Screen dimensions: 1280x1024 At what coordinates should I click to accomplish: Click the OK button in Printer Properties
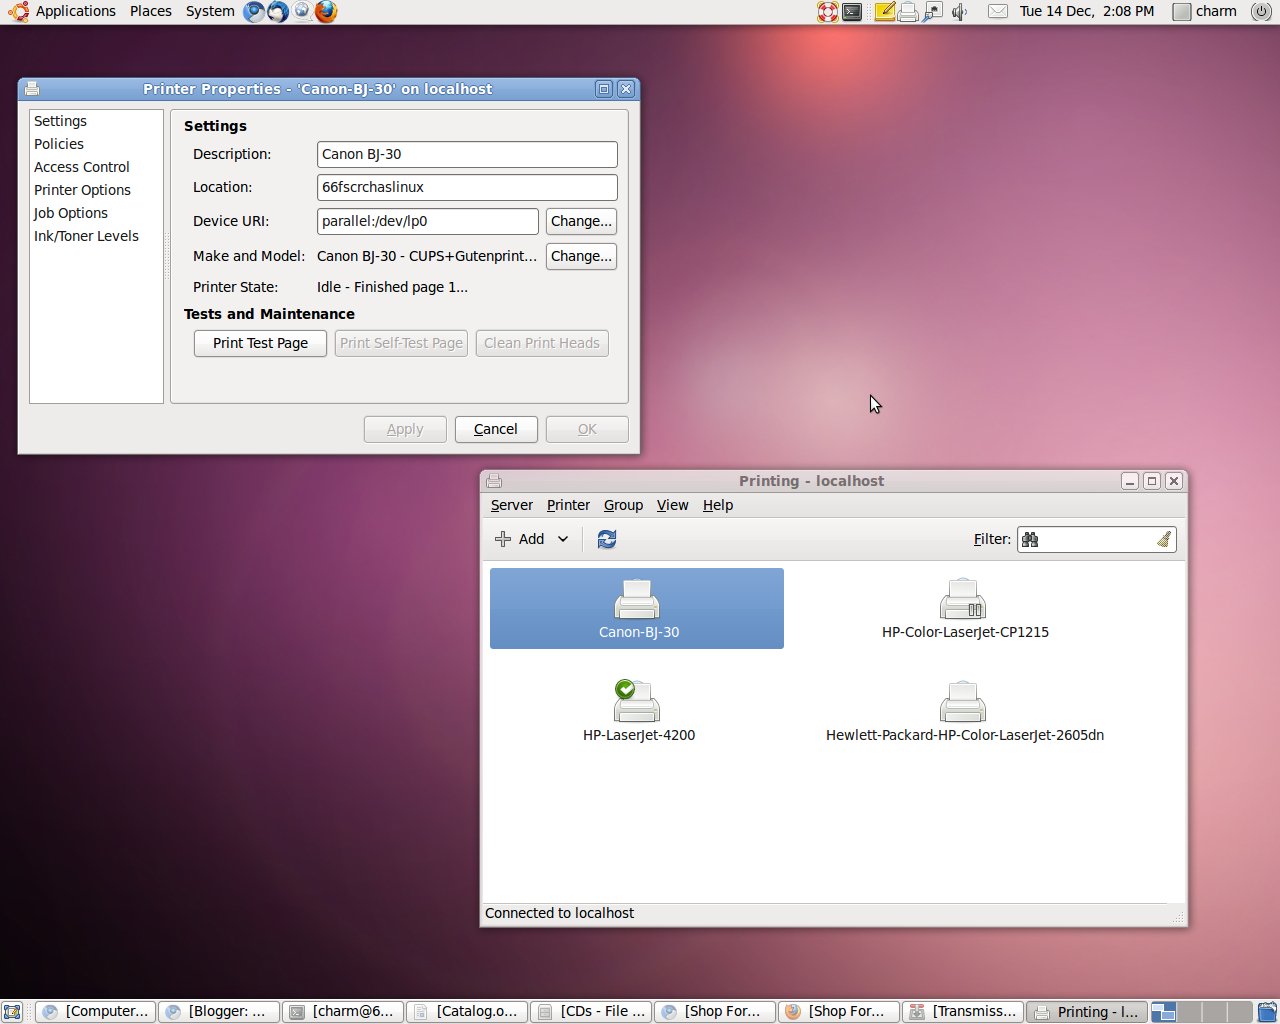587,429
